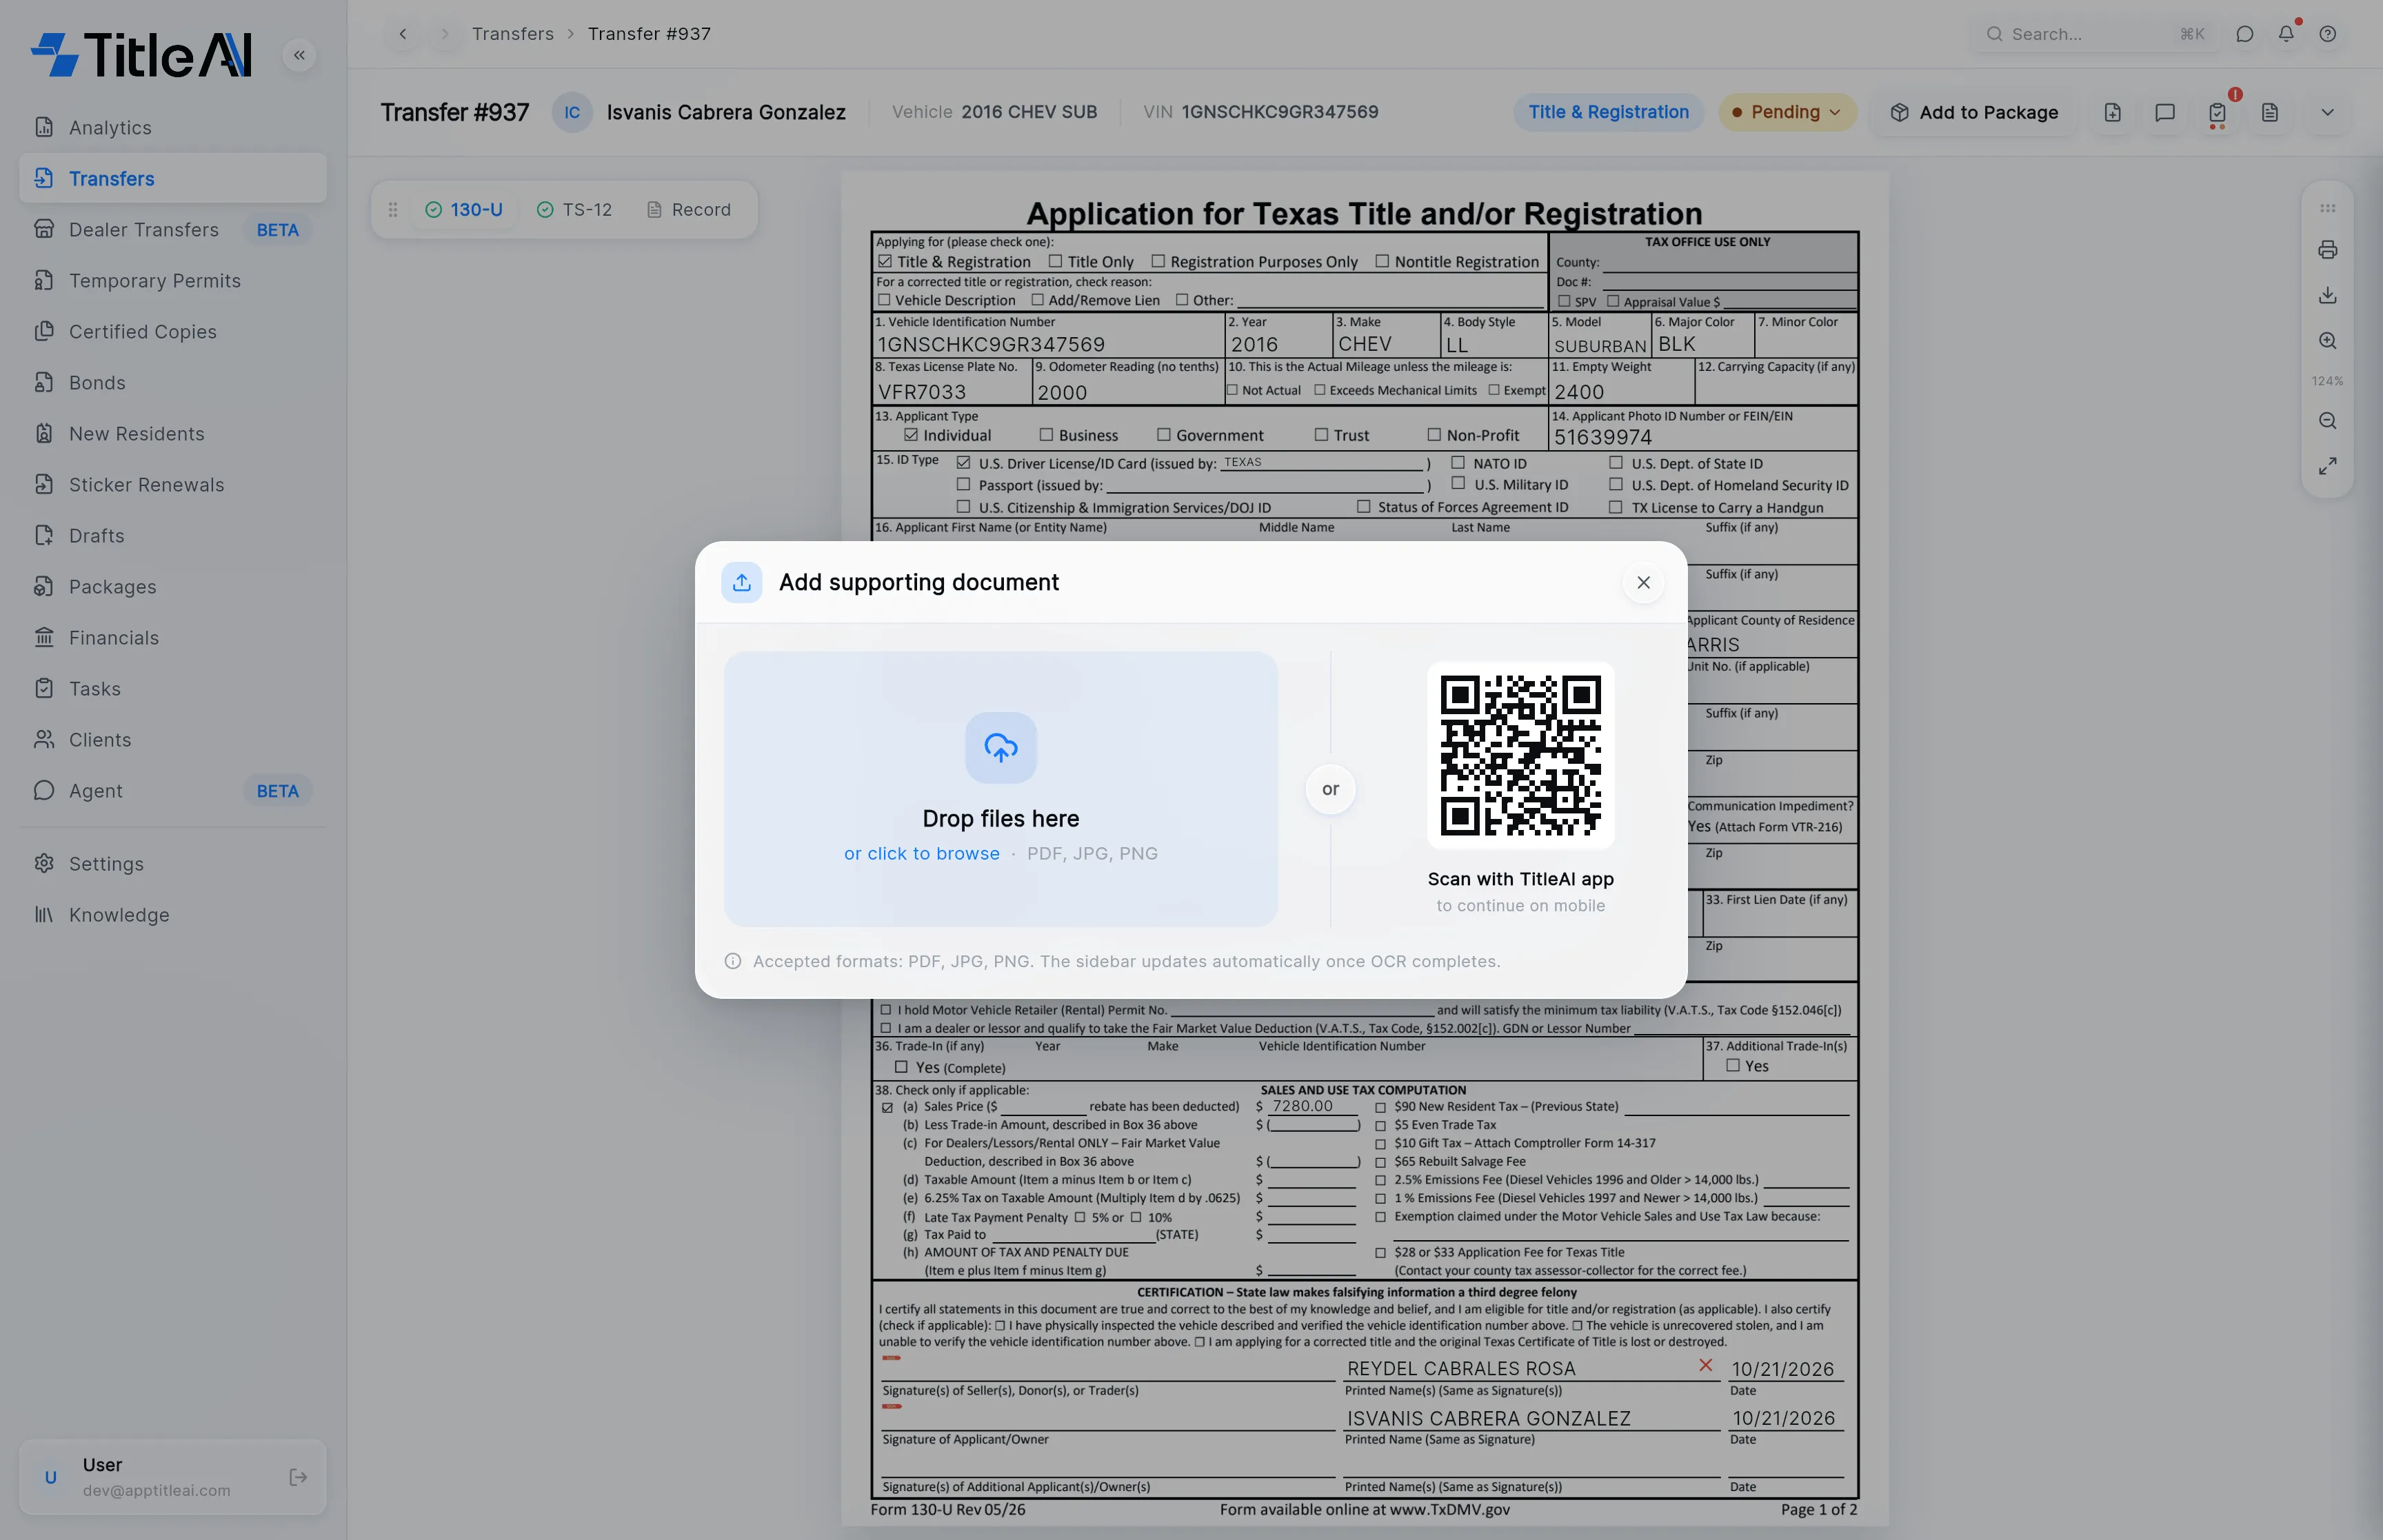This screenshot has height=1540, width=2383.
Task: Check the Title Only checkbox on form
Action: [x=1055, y=261]
